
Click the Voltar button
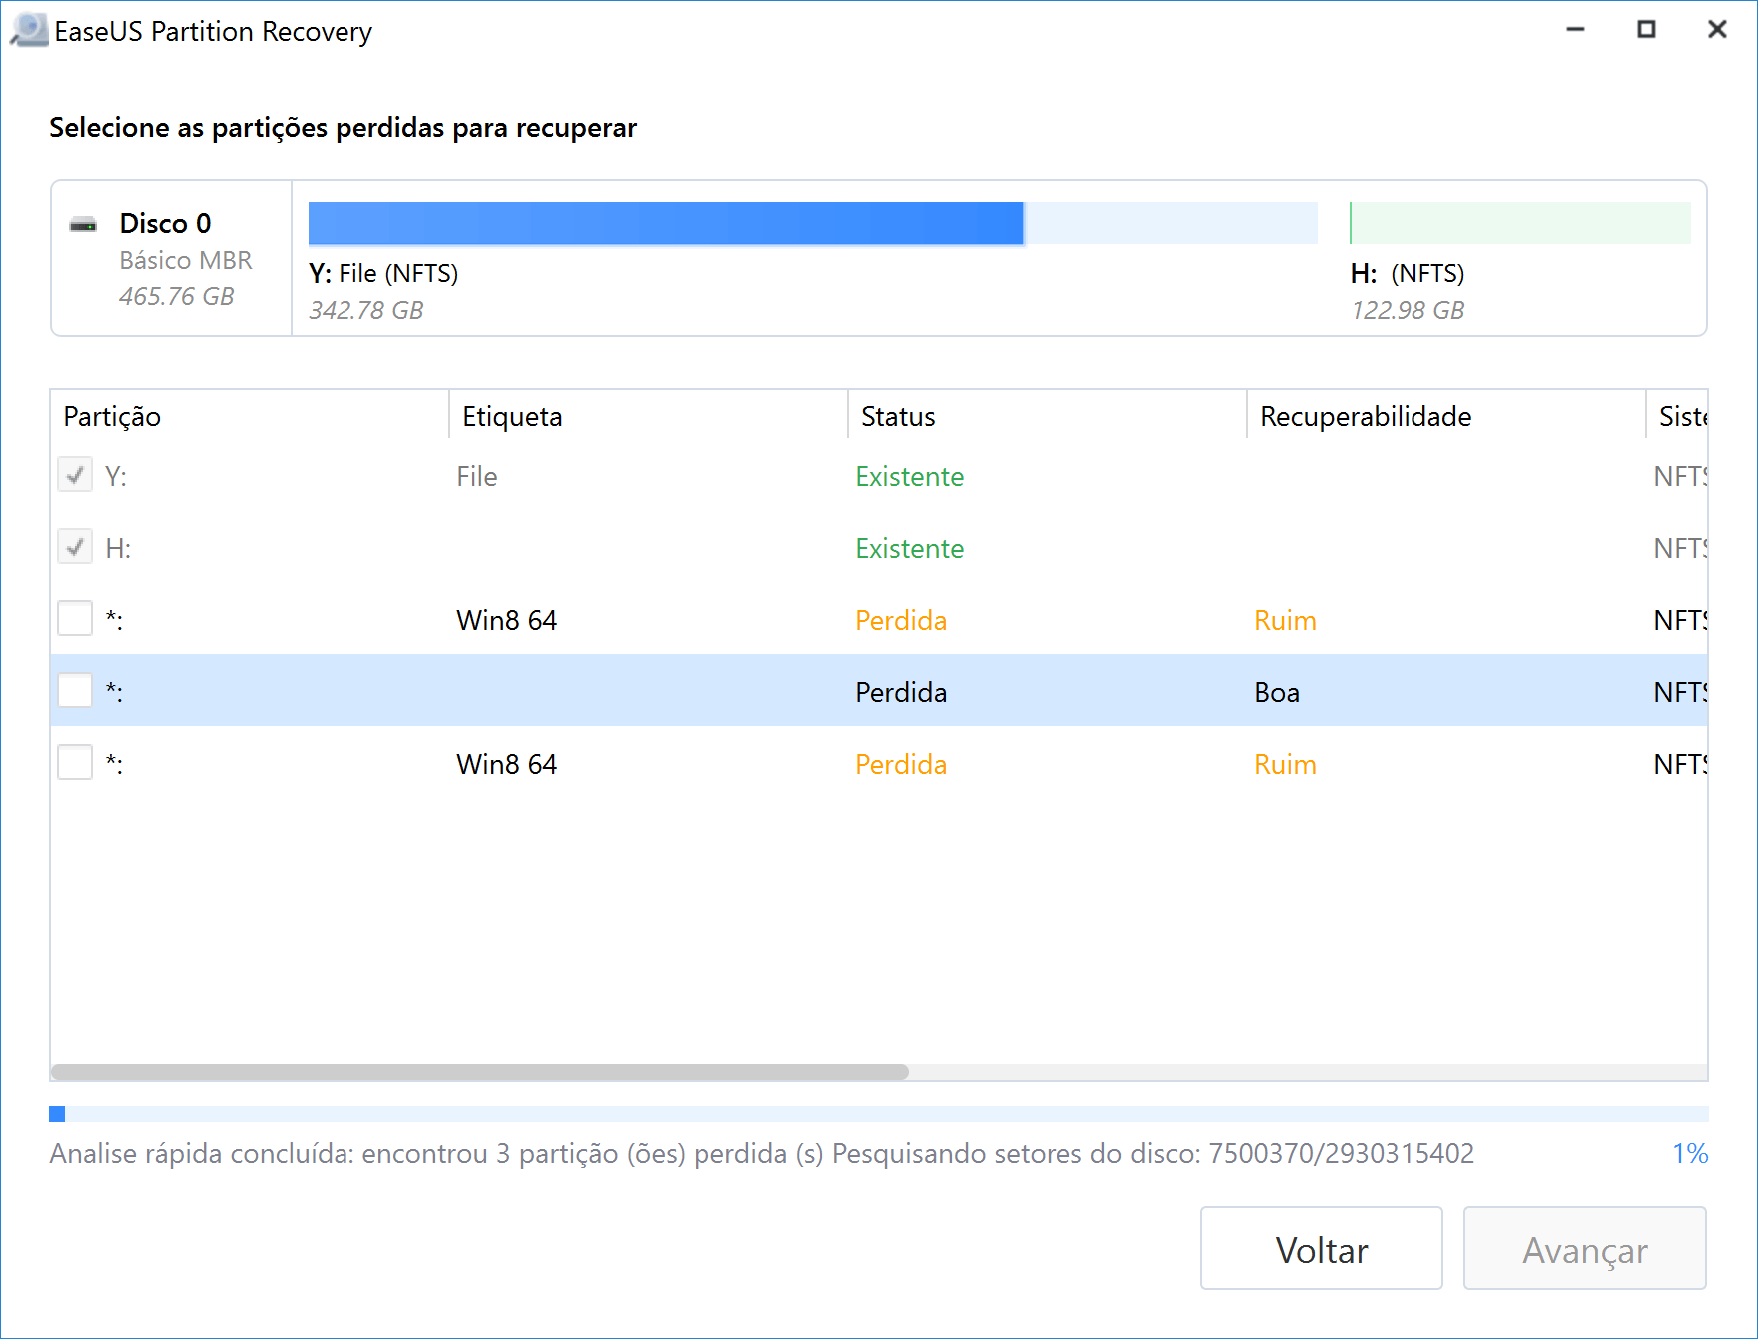click(x=1321, y=1249)
